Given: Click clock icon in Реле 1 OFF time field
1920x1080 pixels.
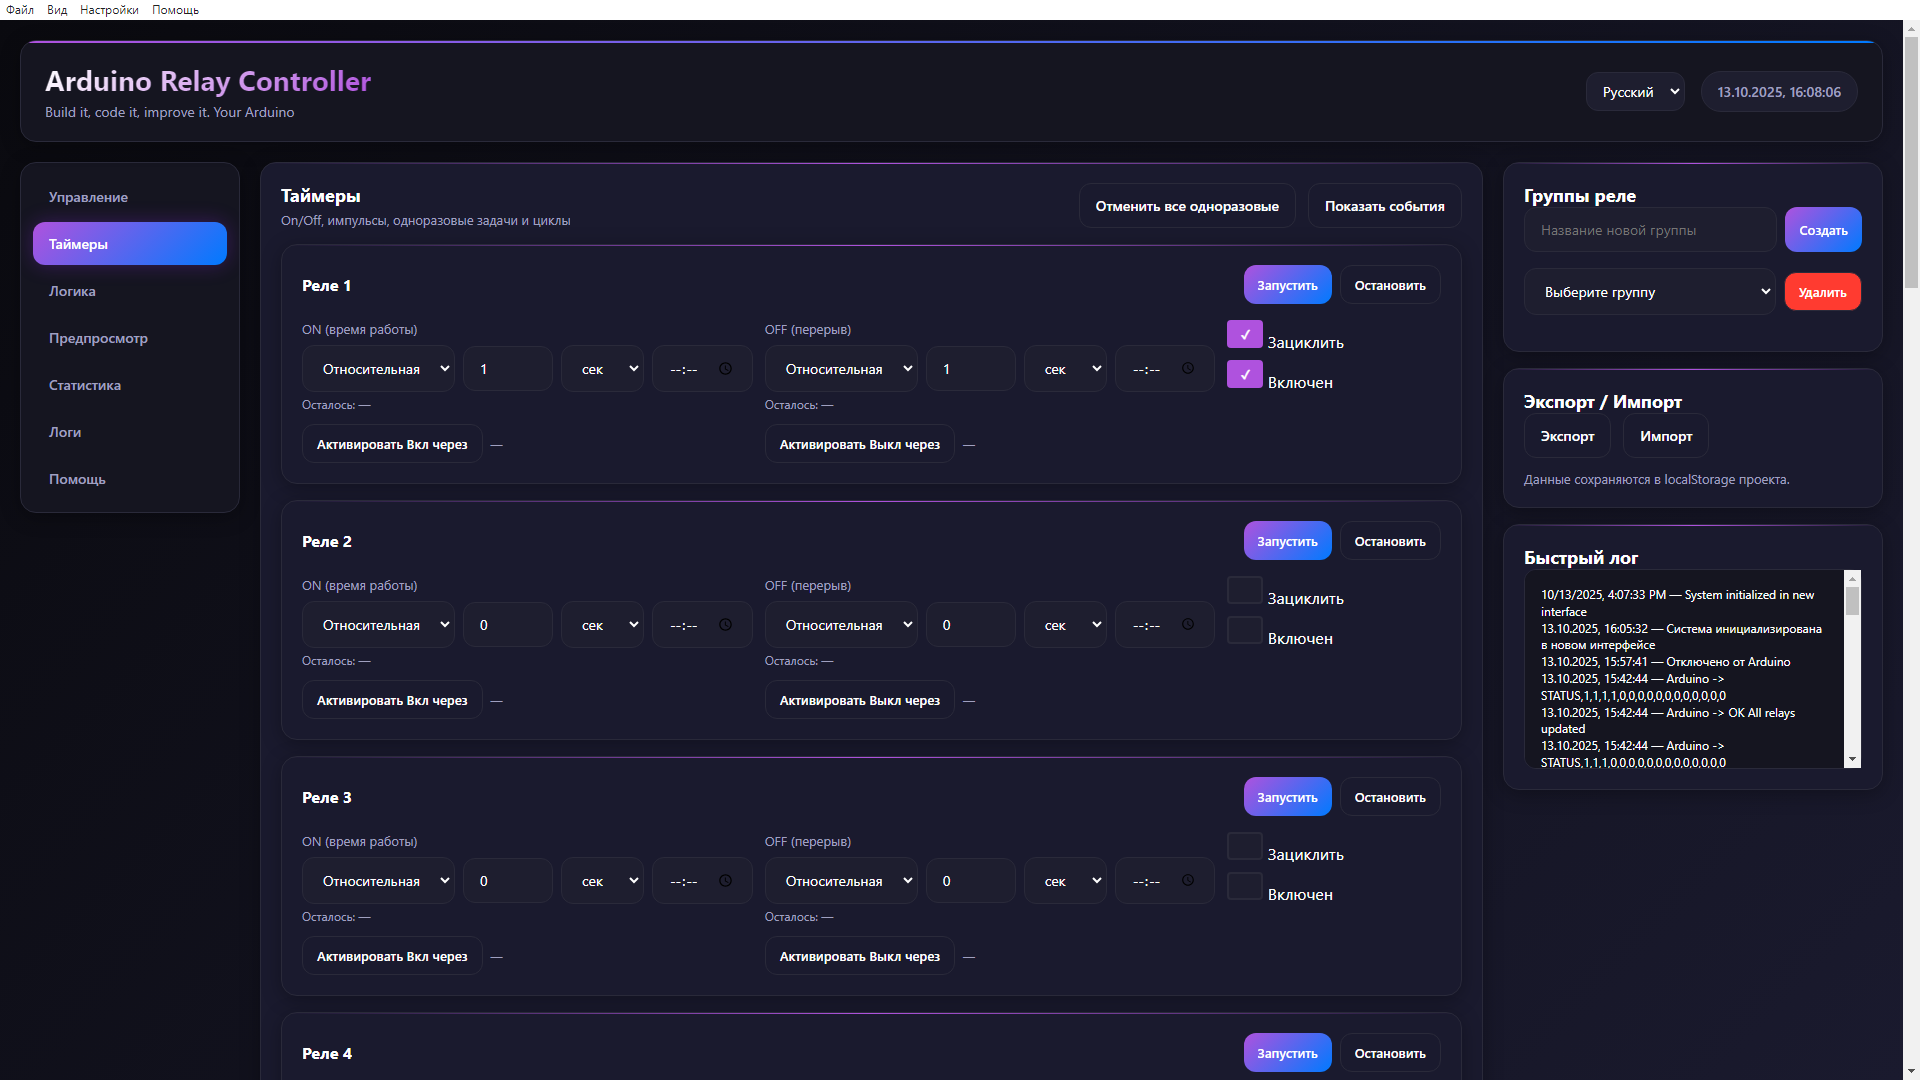Looking at the screenshot, I should (1188, 369).
